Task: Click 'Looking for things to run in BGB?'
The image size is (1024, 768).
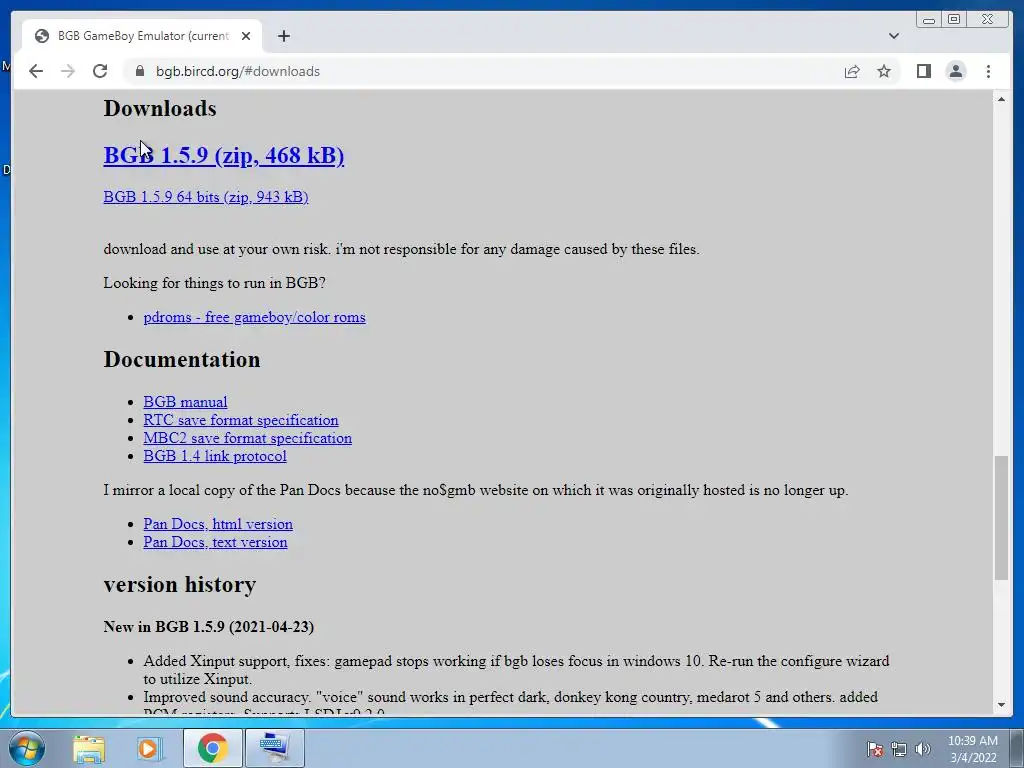Action: (x=215, y=283)
